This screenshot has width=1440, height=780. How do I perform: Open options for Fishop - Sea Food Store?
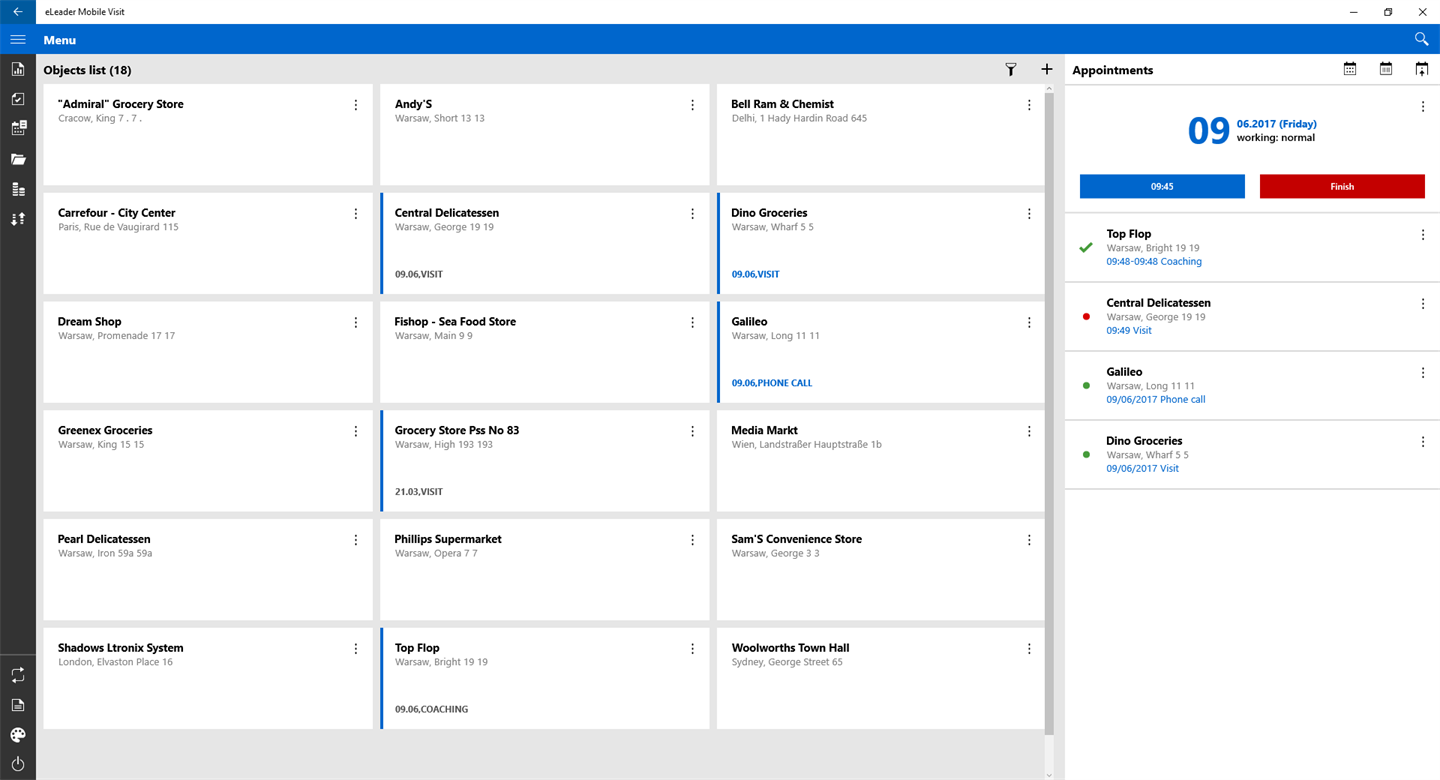pyautogui.click(x=693, y=323)
